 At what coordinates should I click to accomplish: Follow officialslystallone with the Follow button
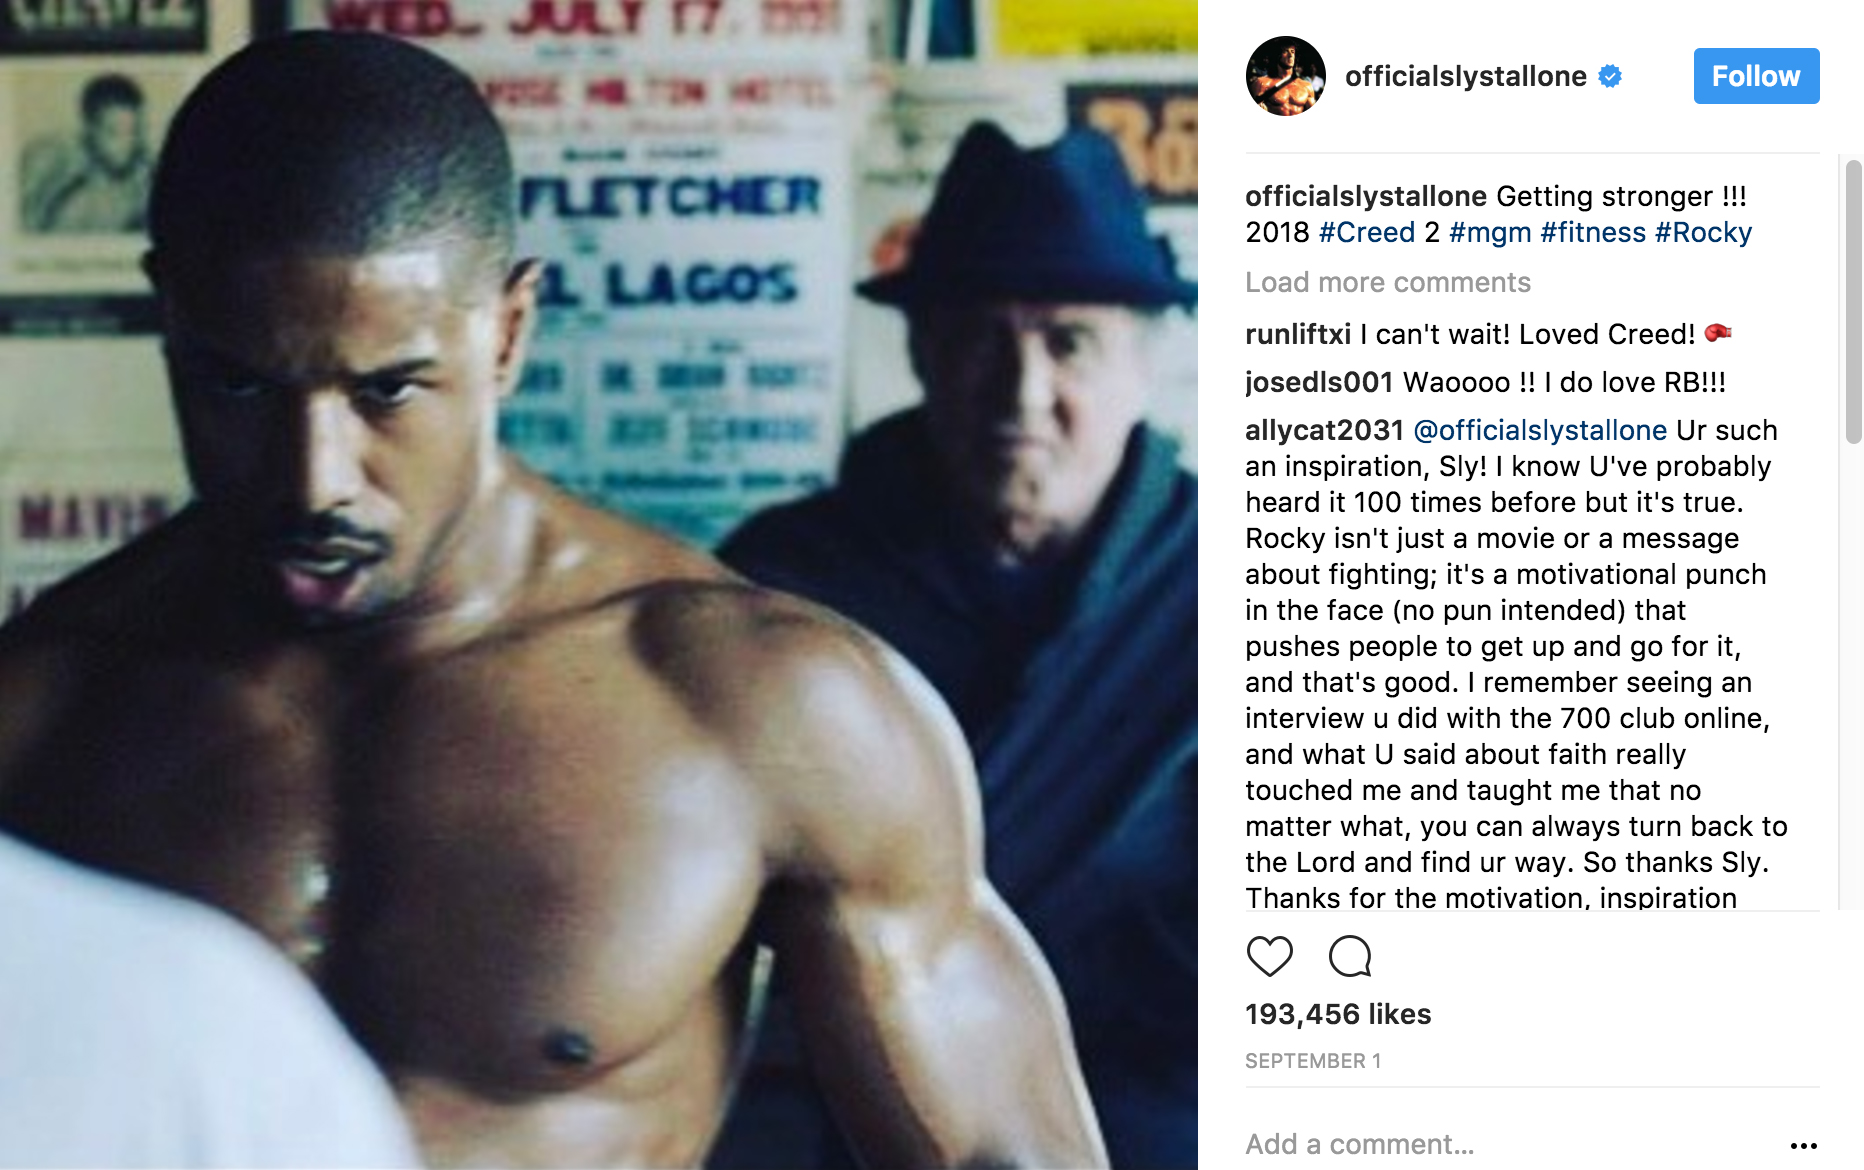tap(1756, 76)
